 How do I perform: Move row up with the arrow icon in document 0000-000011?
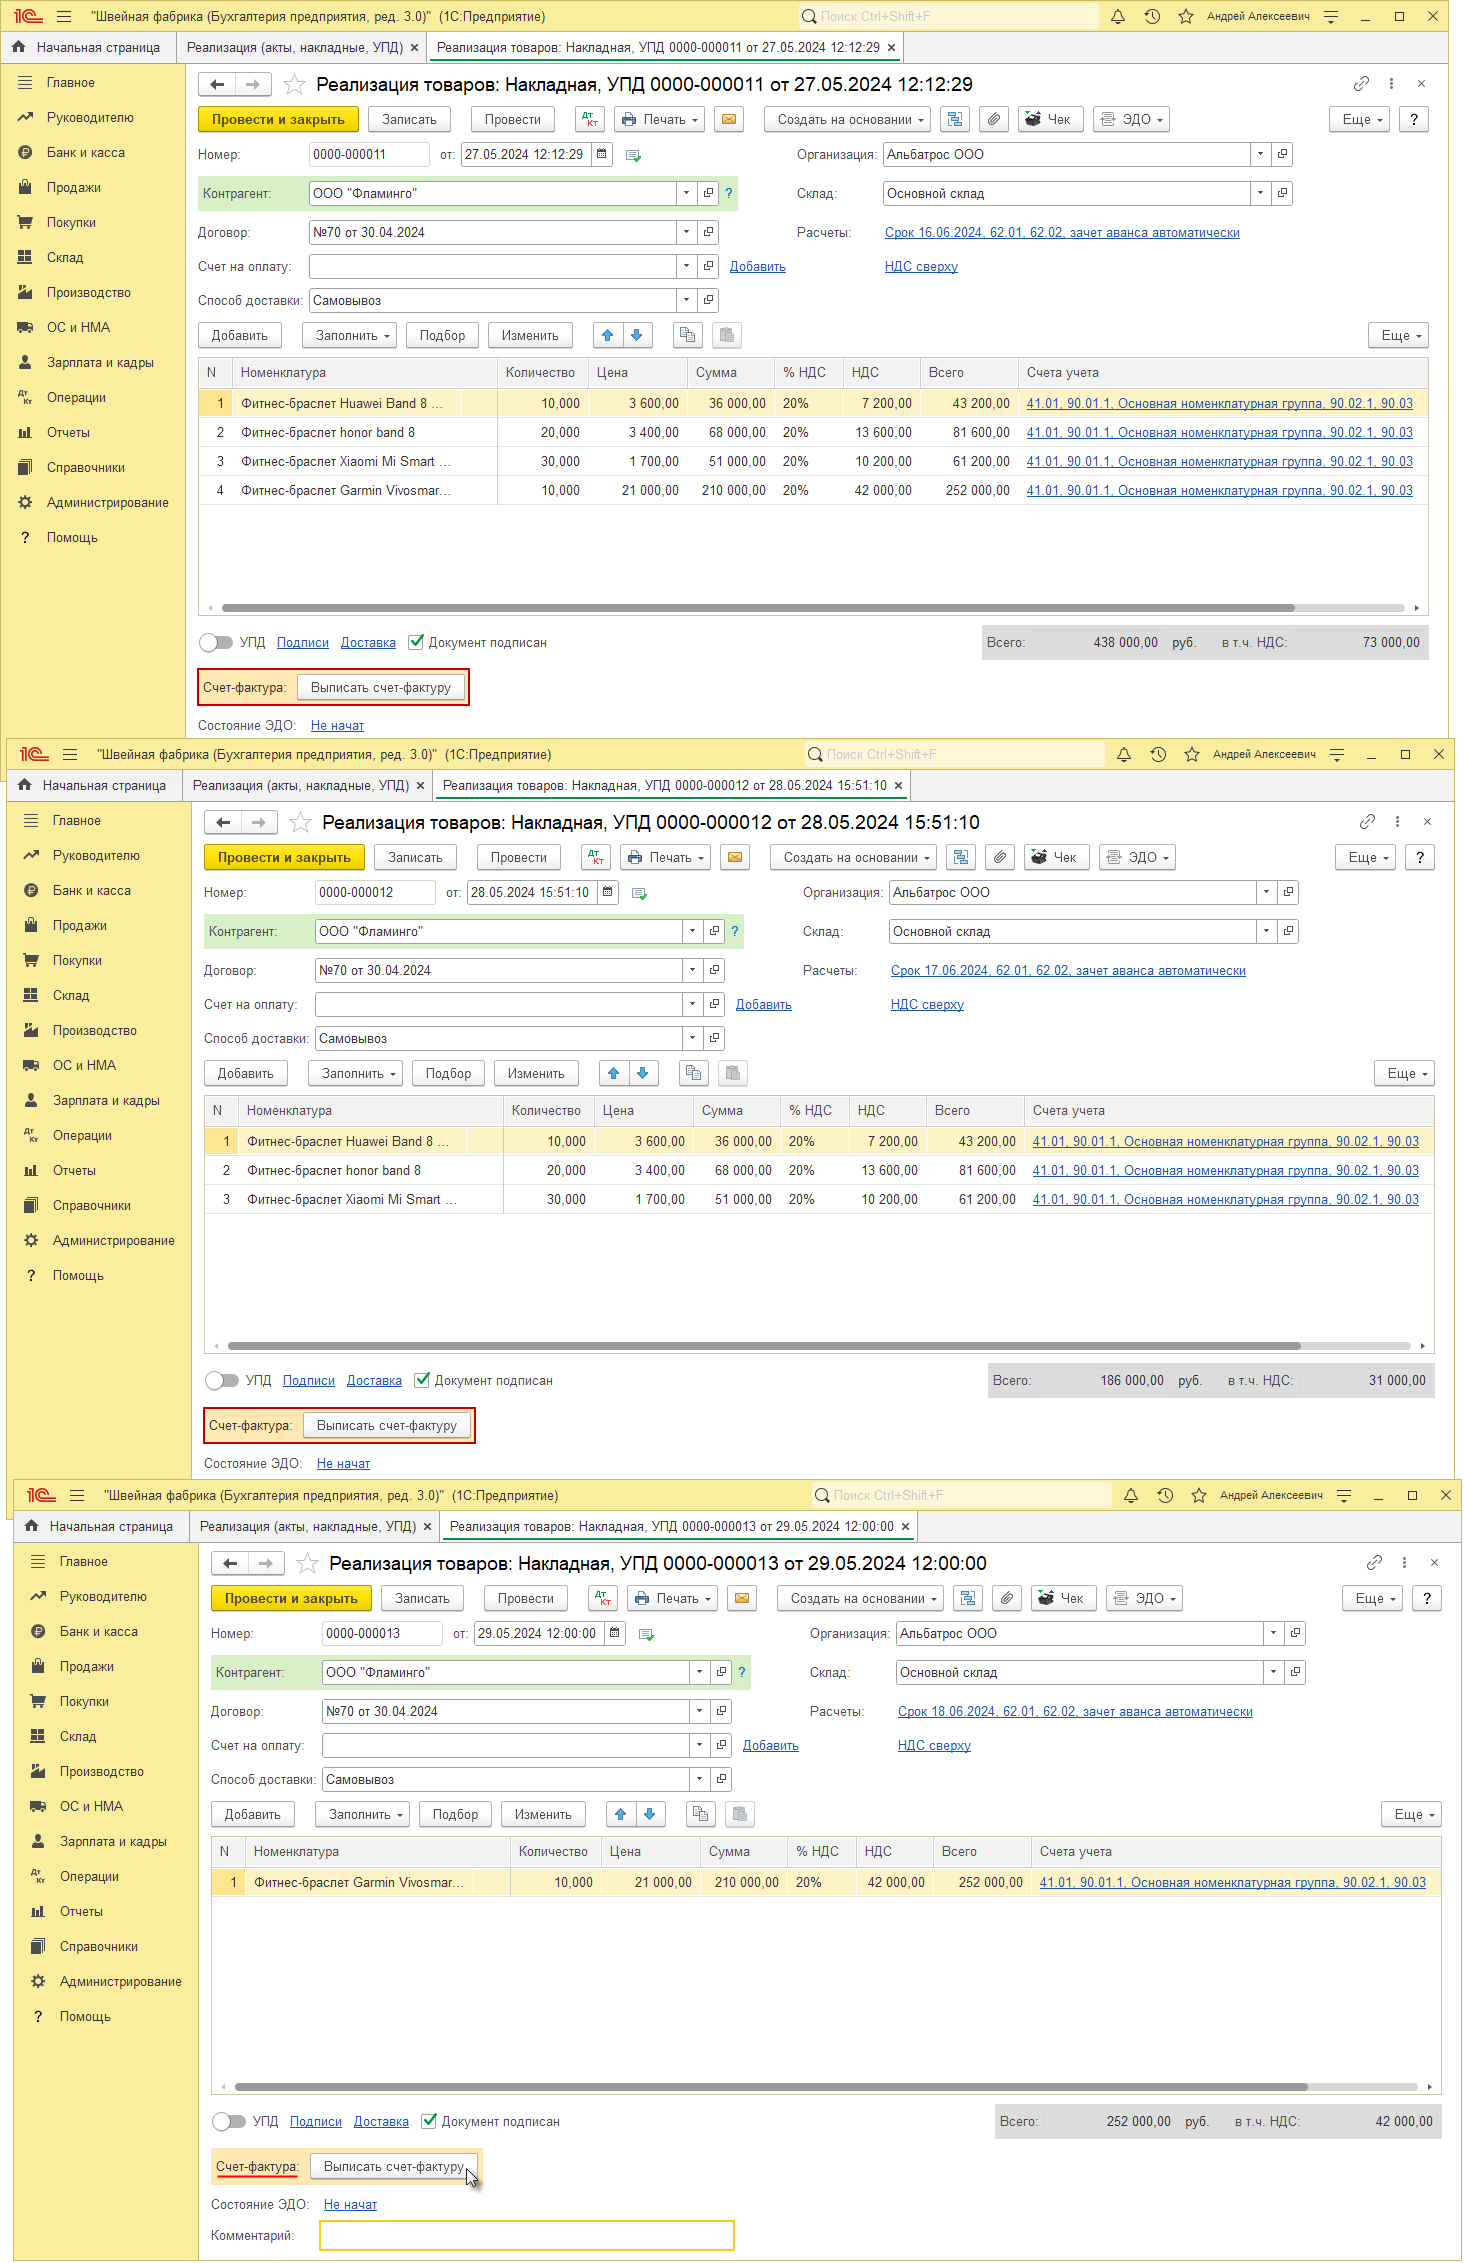[x=607, y=335]
